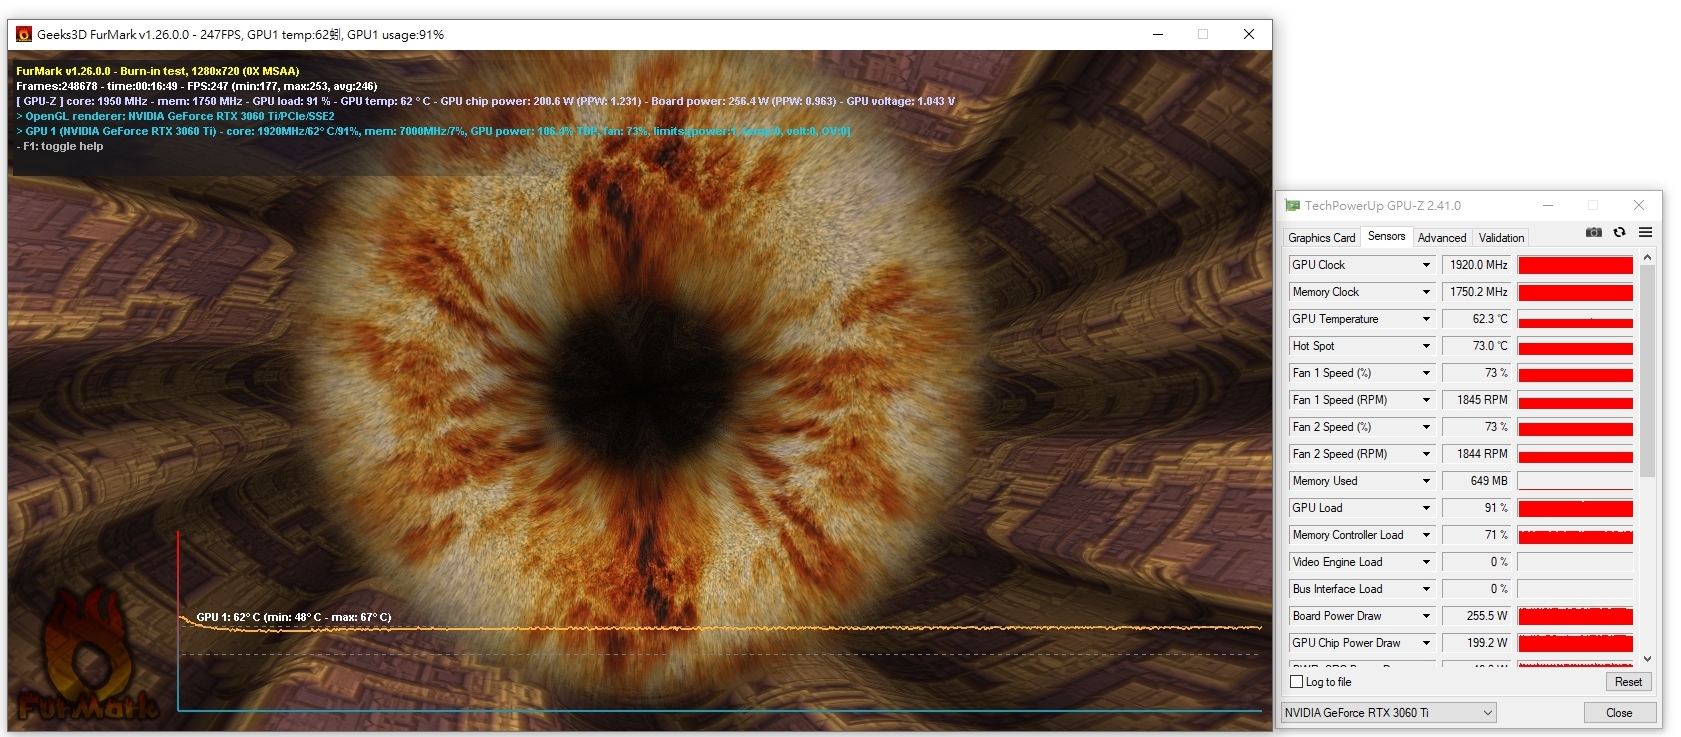This screenshot has width=1681, height=737.
Task: Switch to the Advanced tab
Action: tap(1442, 238)
